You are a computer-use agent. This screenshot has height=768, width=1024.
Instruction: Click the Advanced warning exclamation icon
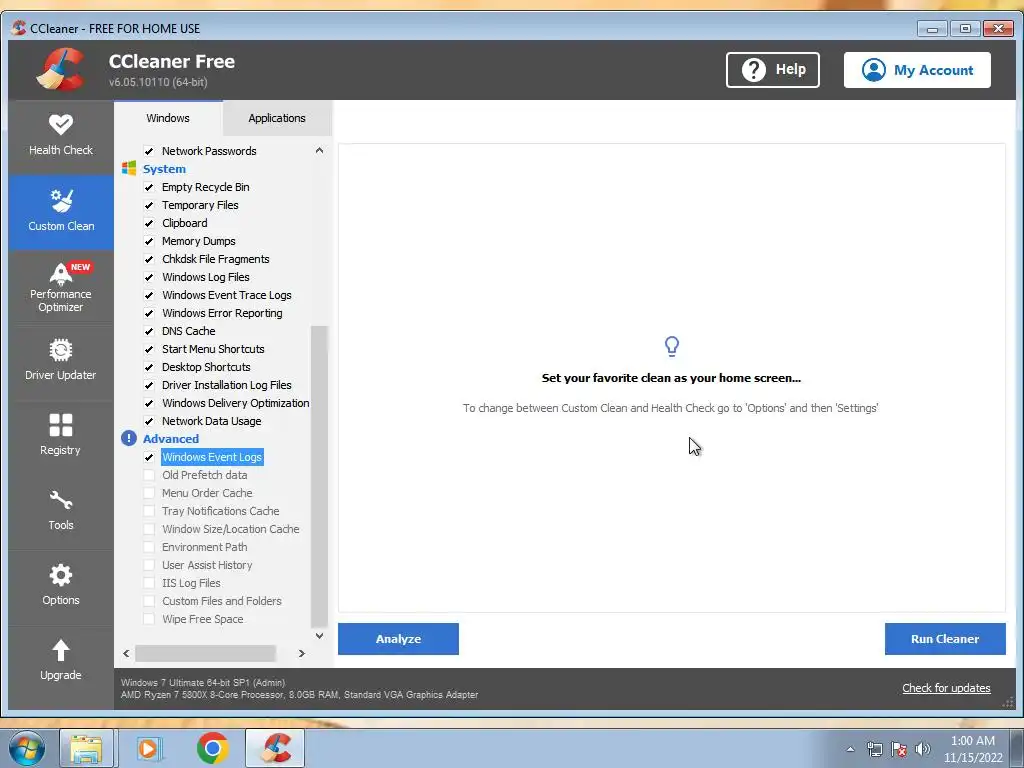129,438
